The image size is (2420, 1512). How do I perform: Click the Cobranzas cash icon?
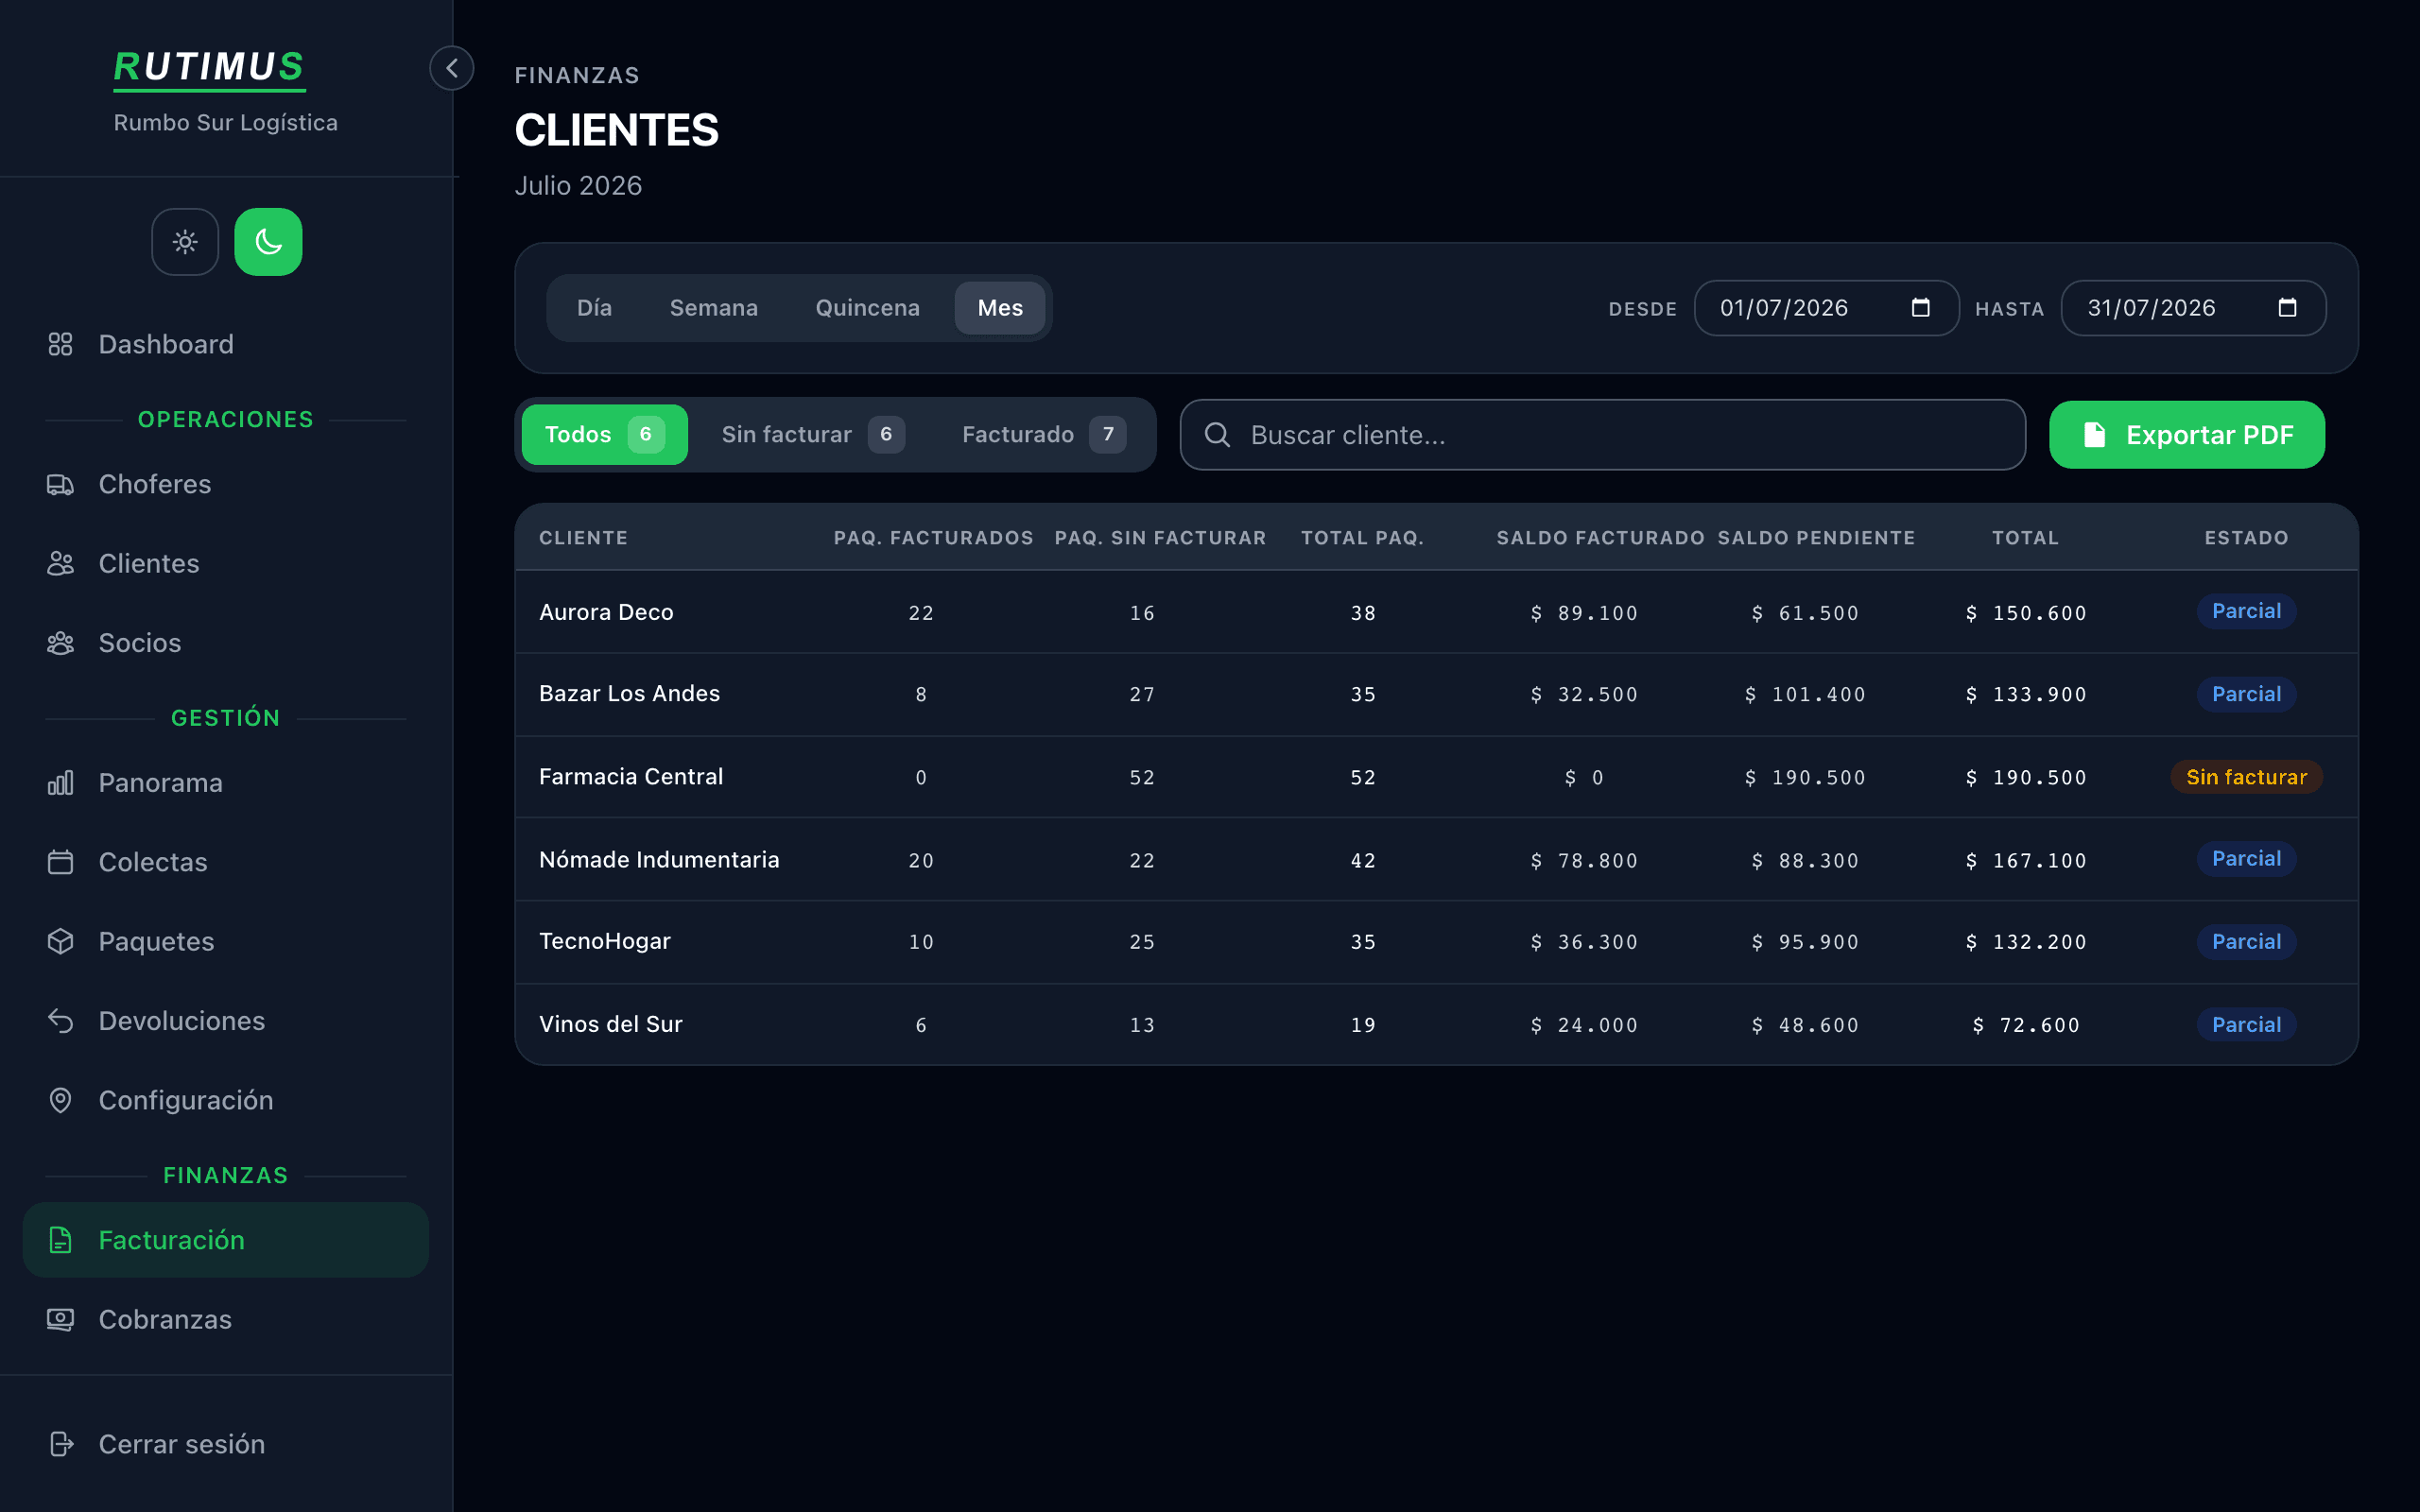(x=60, y=1320)
